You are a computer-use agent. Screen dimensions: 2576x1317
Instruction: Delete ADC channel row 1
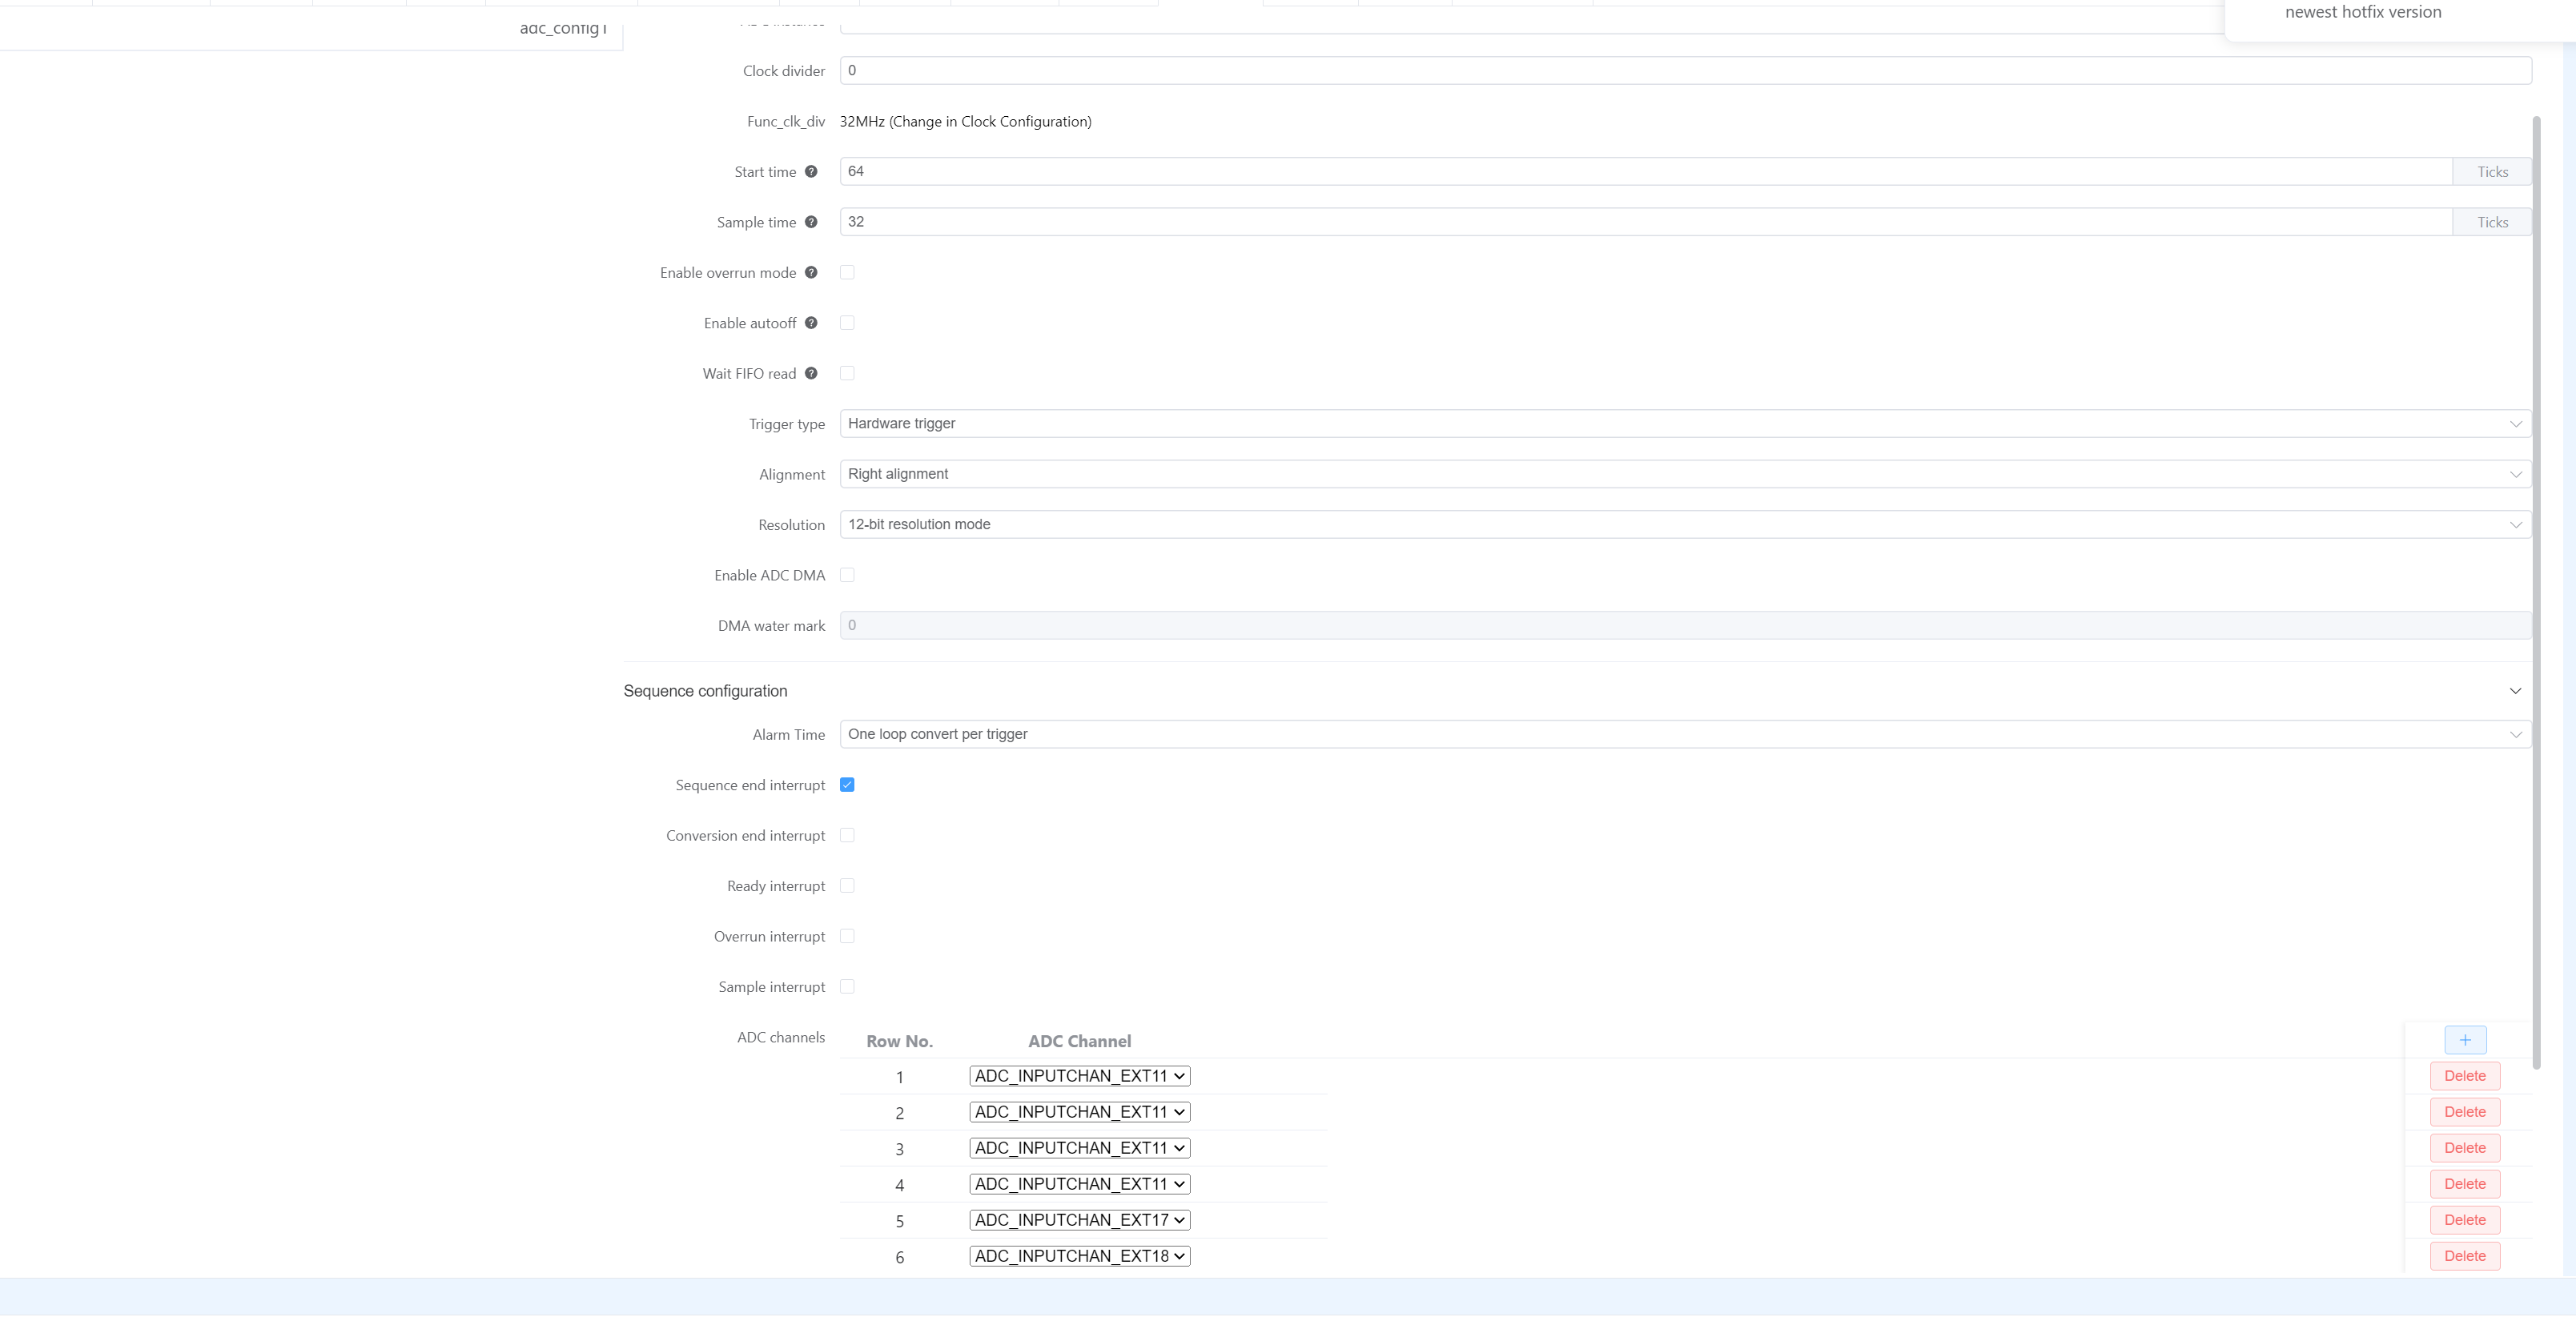tap(2464, 1076)
